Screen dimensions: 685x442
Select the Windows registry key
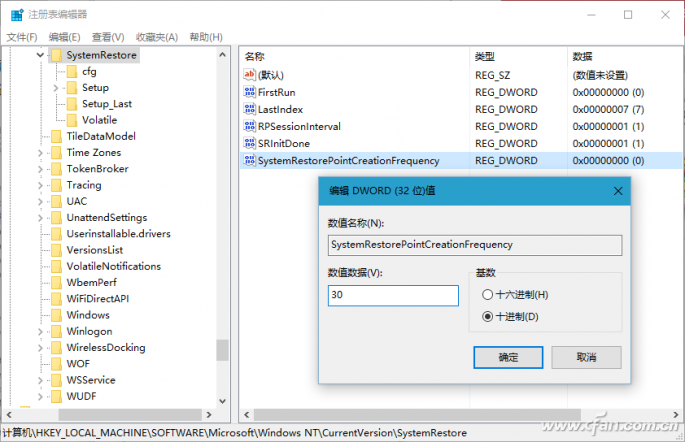88,315
